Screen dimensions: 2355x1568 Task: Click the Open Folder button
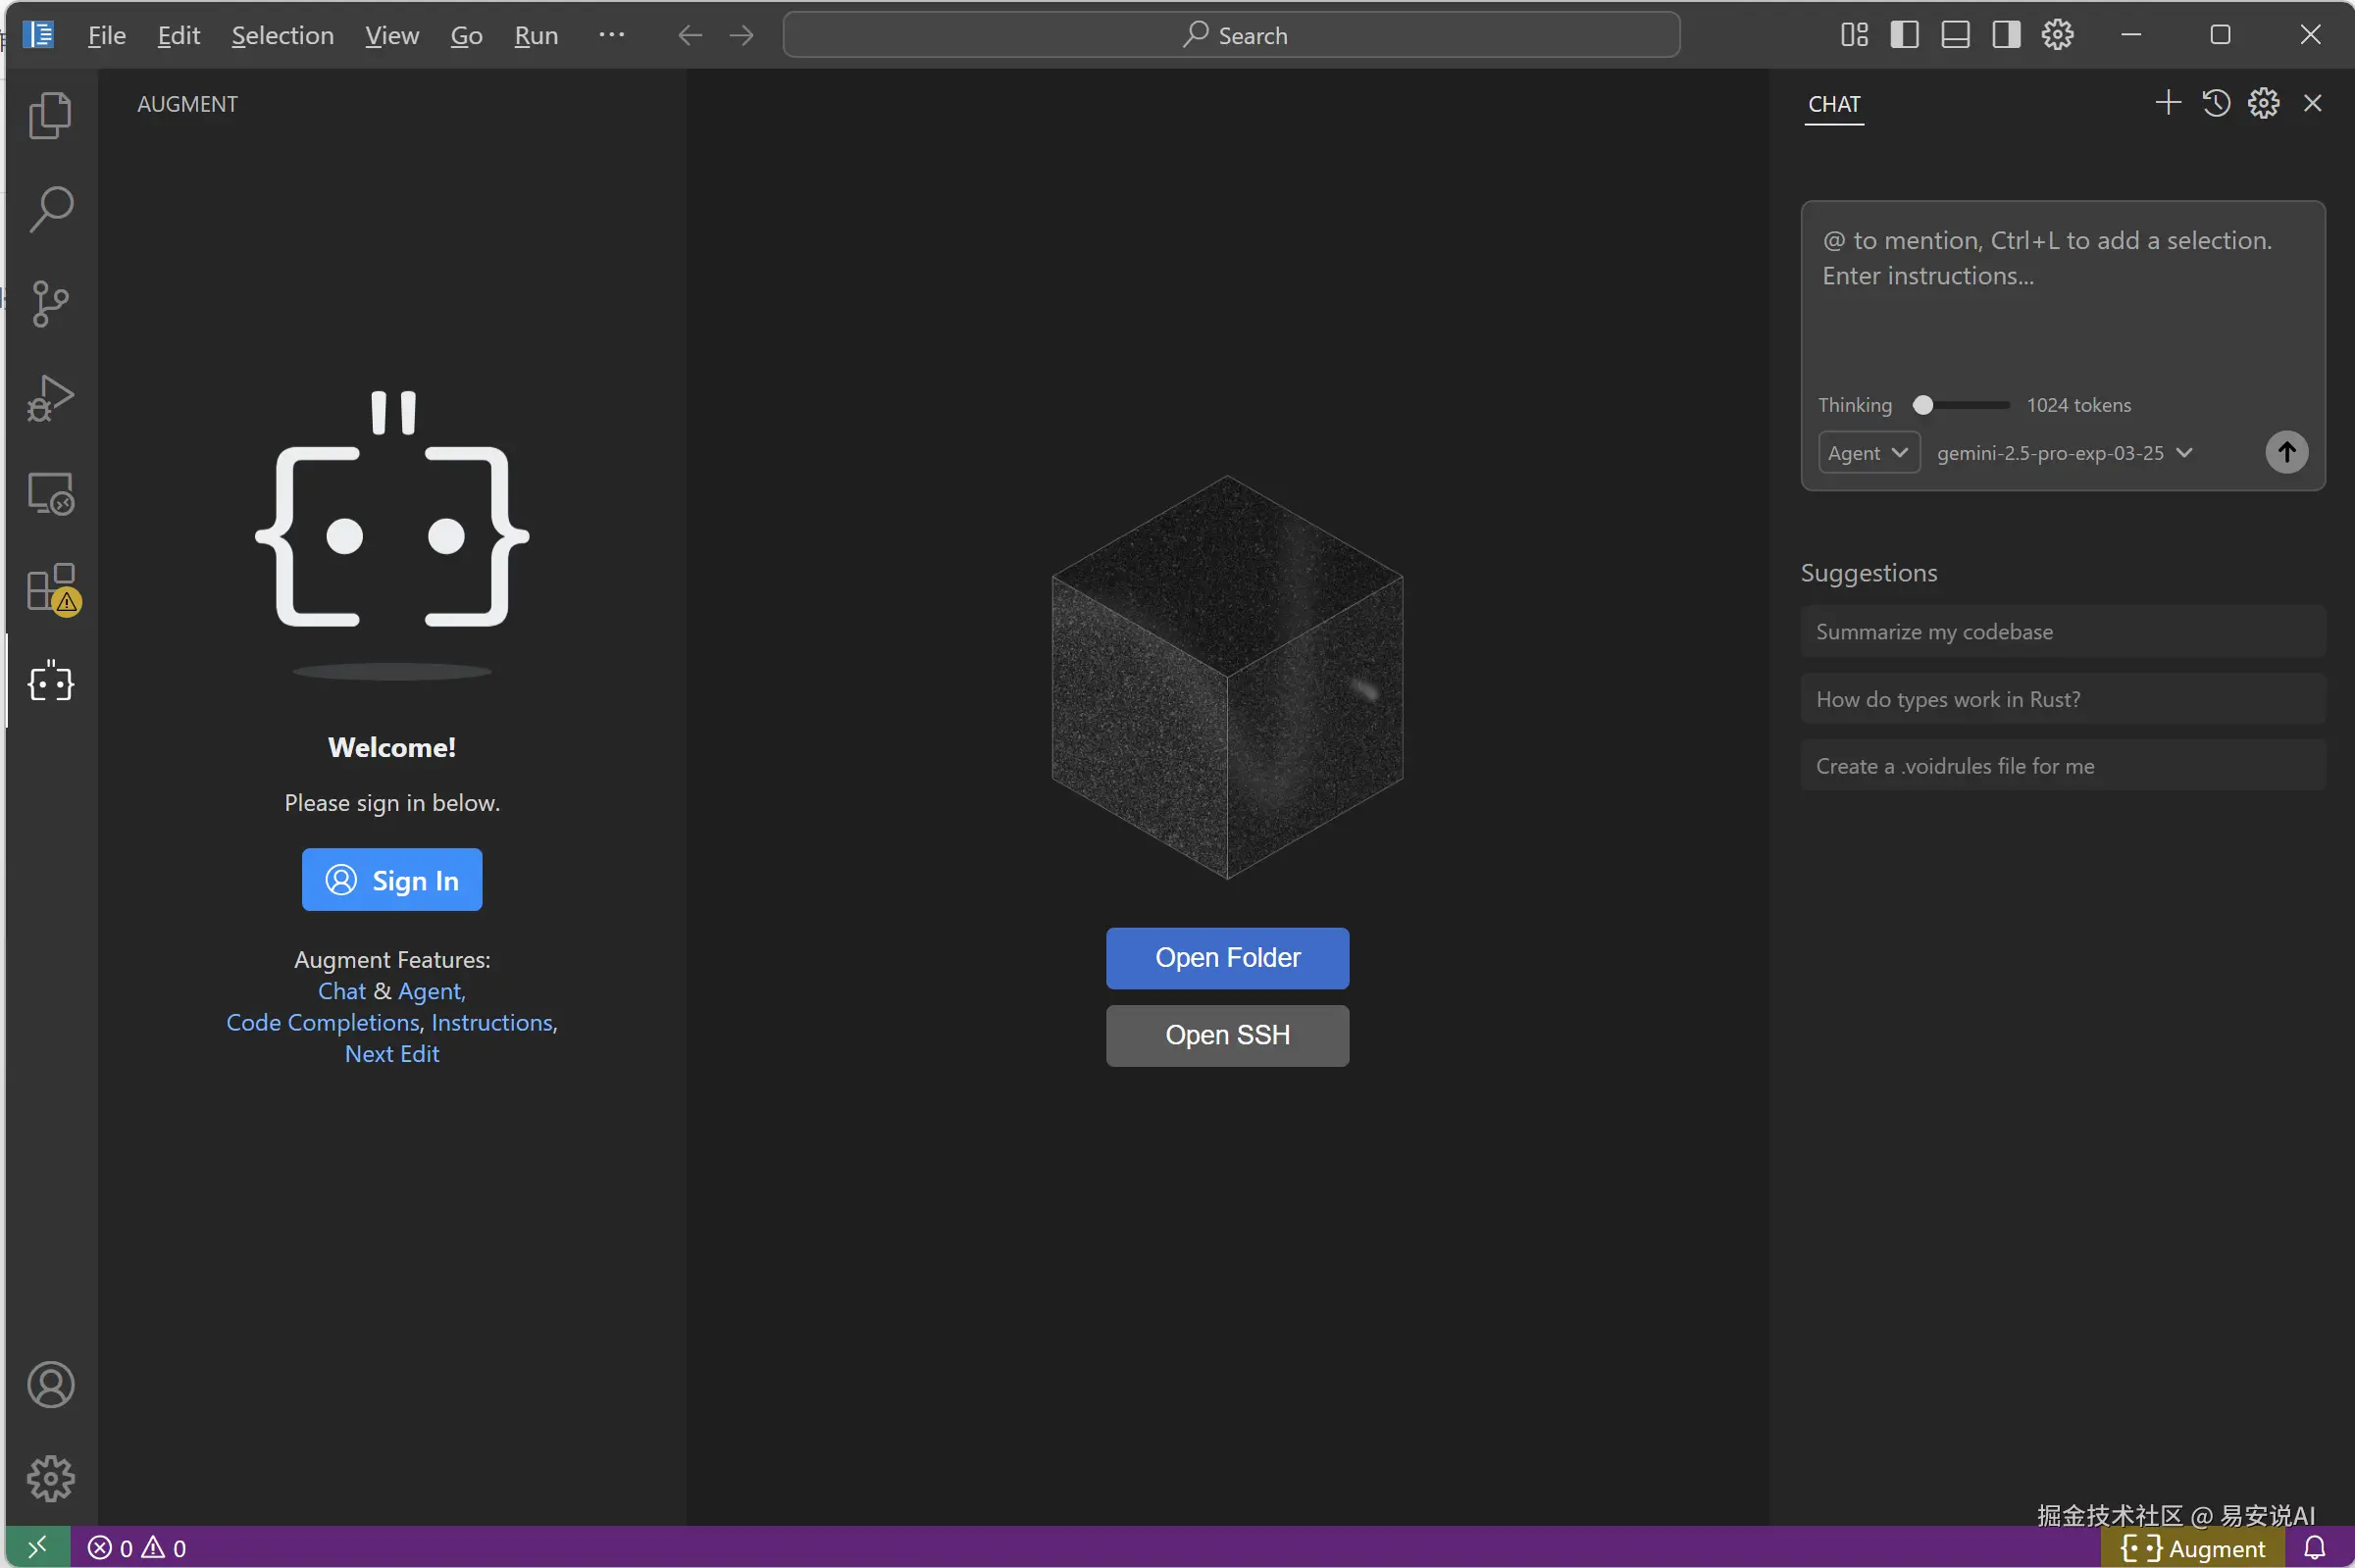[1227, 958]
